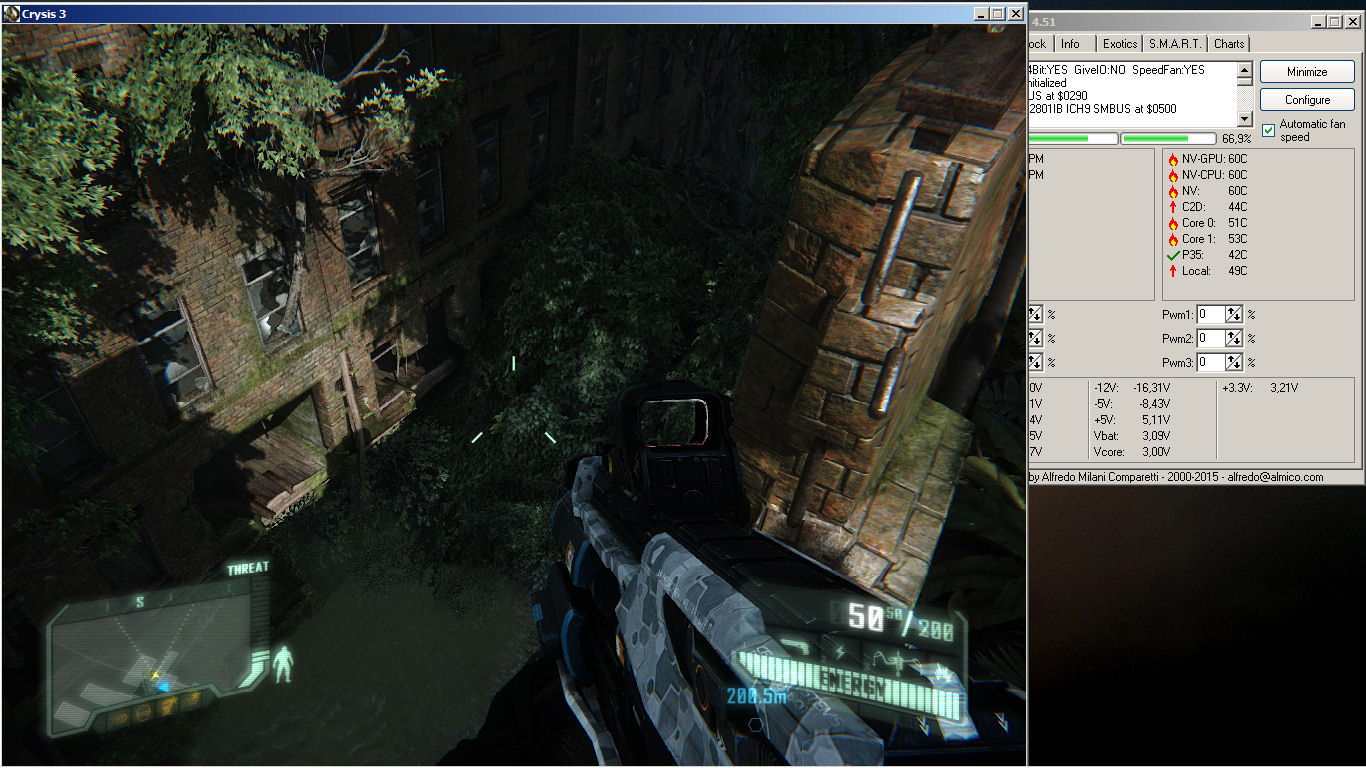Click the flame icon beside NV-GPU

1173,159
